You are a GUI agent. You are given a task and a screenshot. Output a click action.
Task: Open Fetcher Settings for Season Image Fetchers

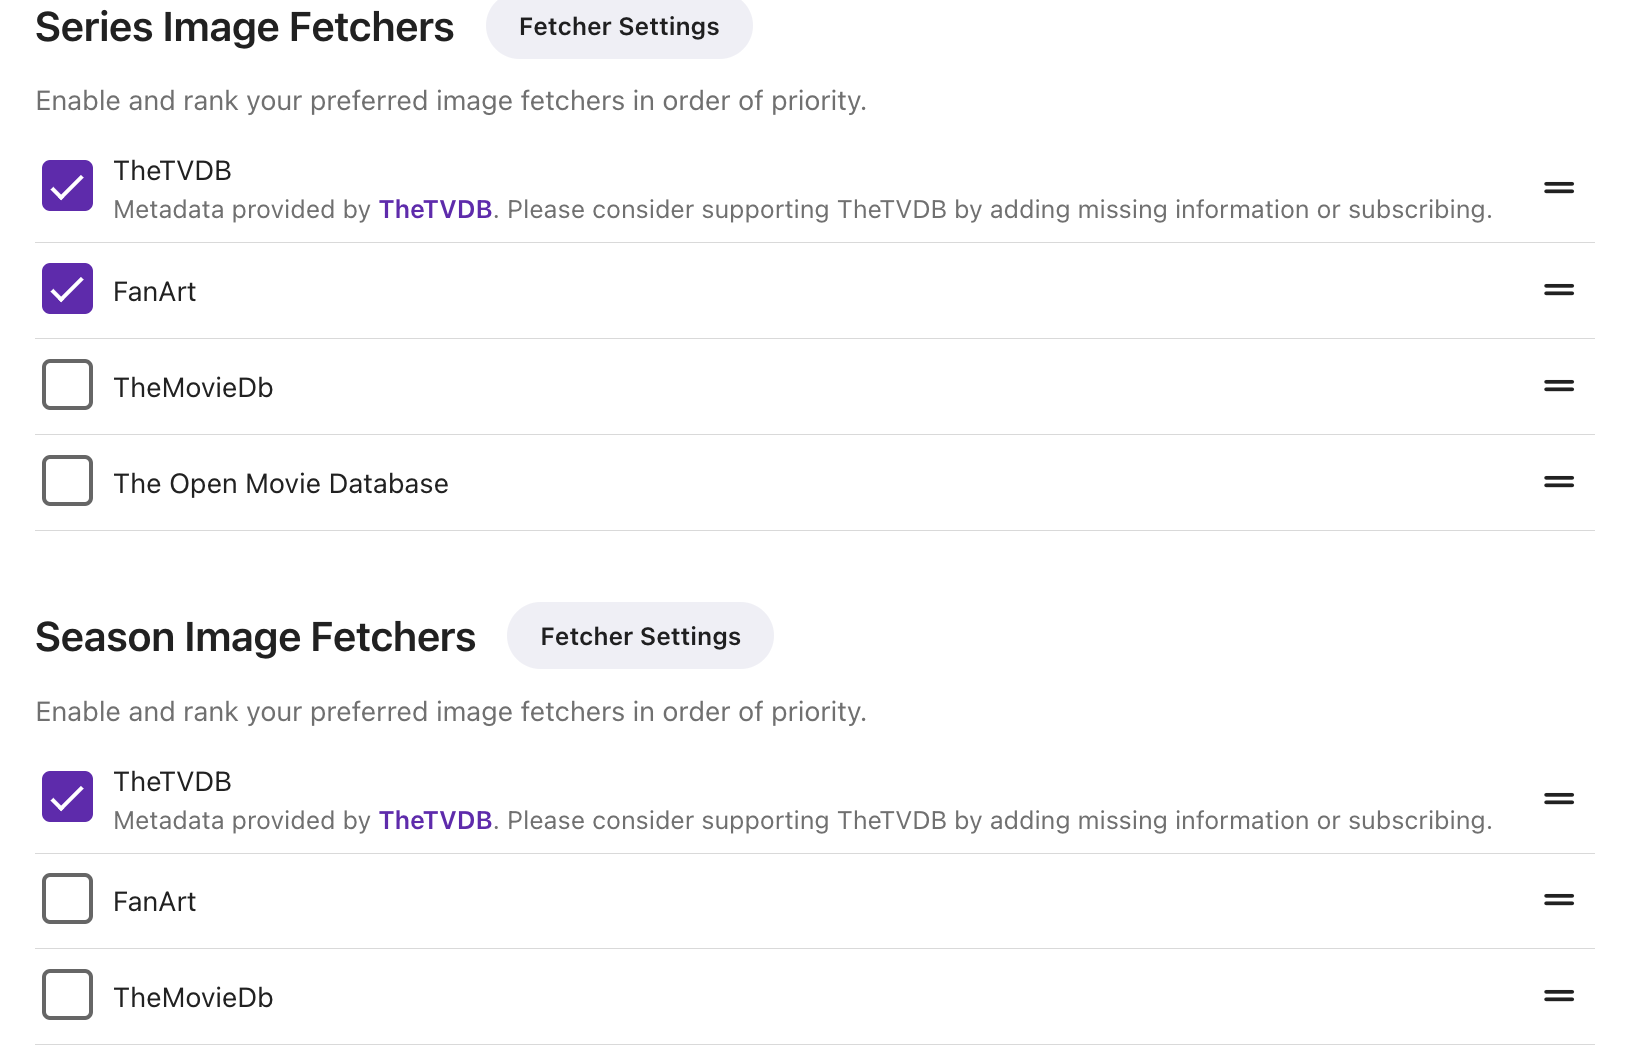[x=640, y=637]
